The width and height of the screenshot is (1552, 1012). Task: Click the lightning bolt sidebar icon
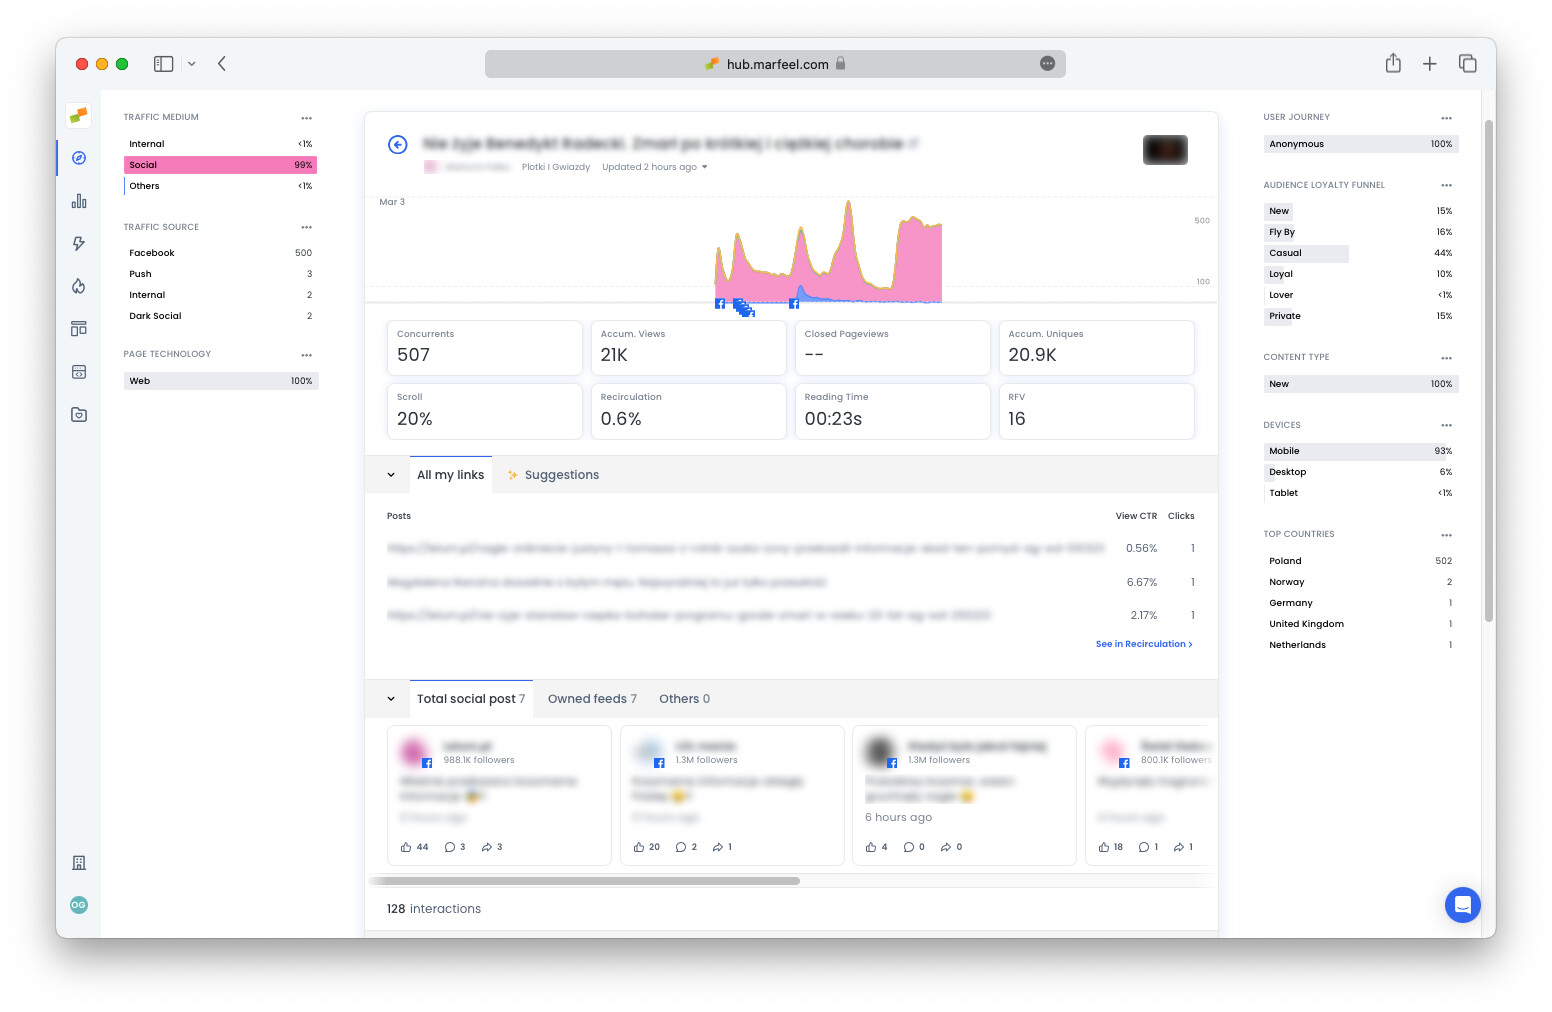(79, 244)
